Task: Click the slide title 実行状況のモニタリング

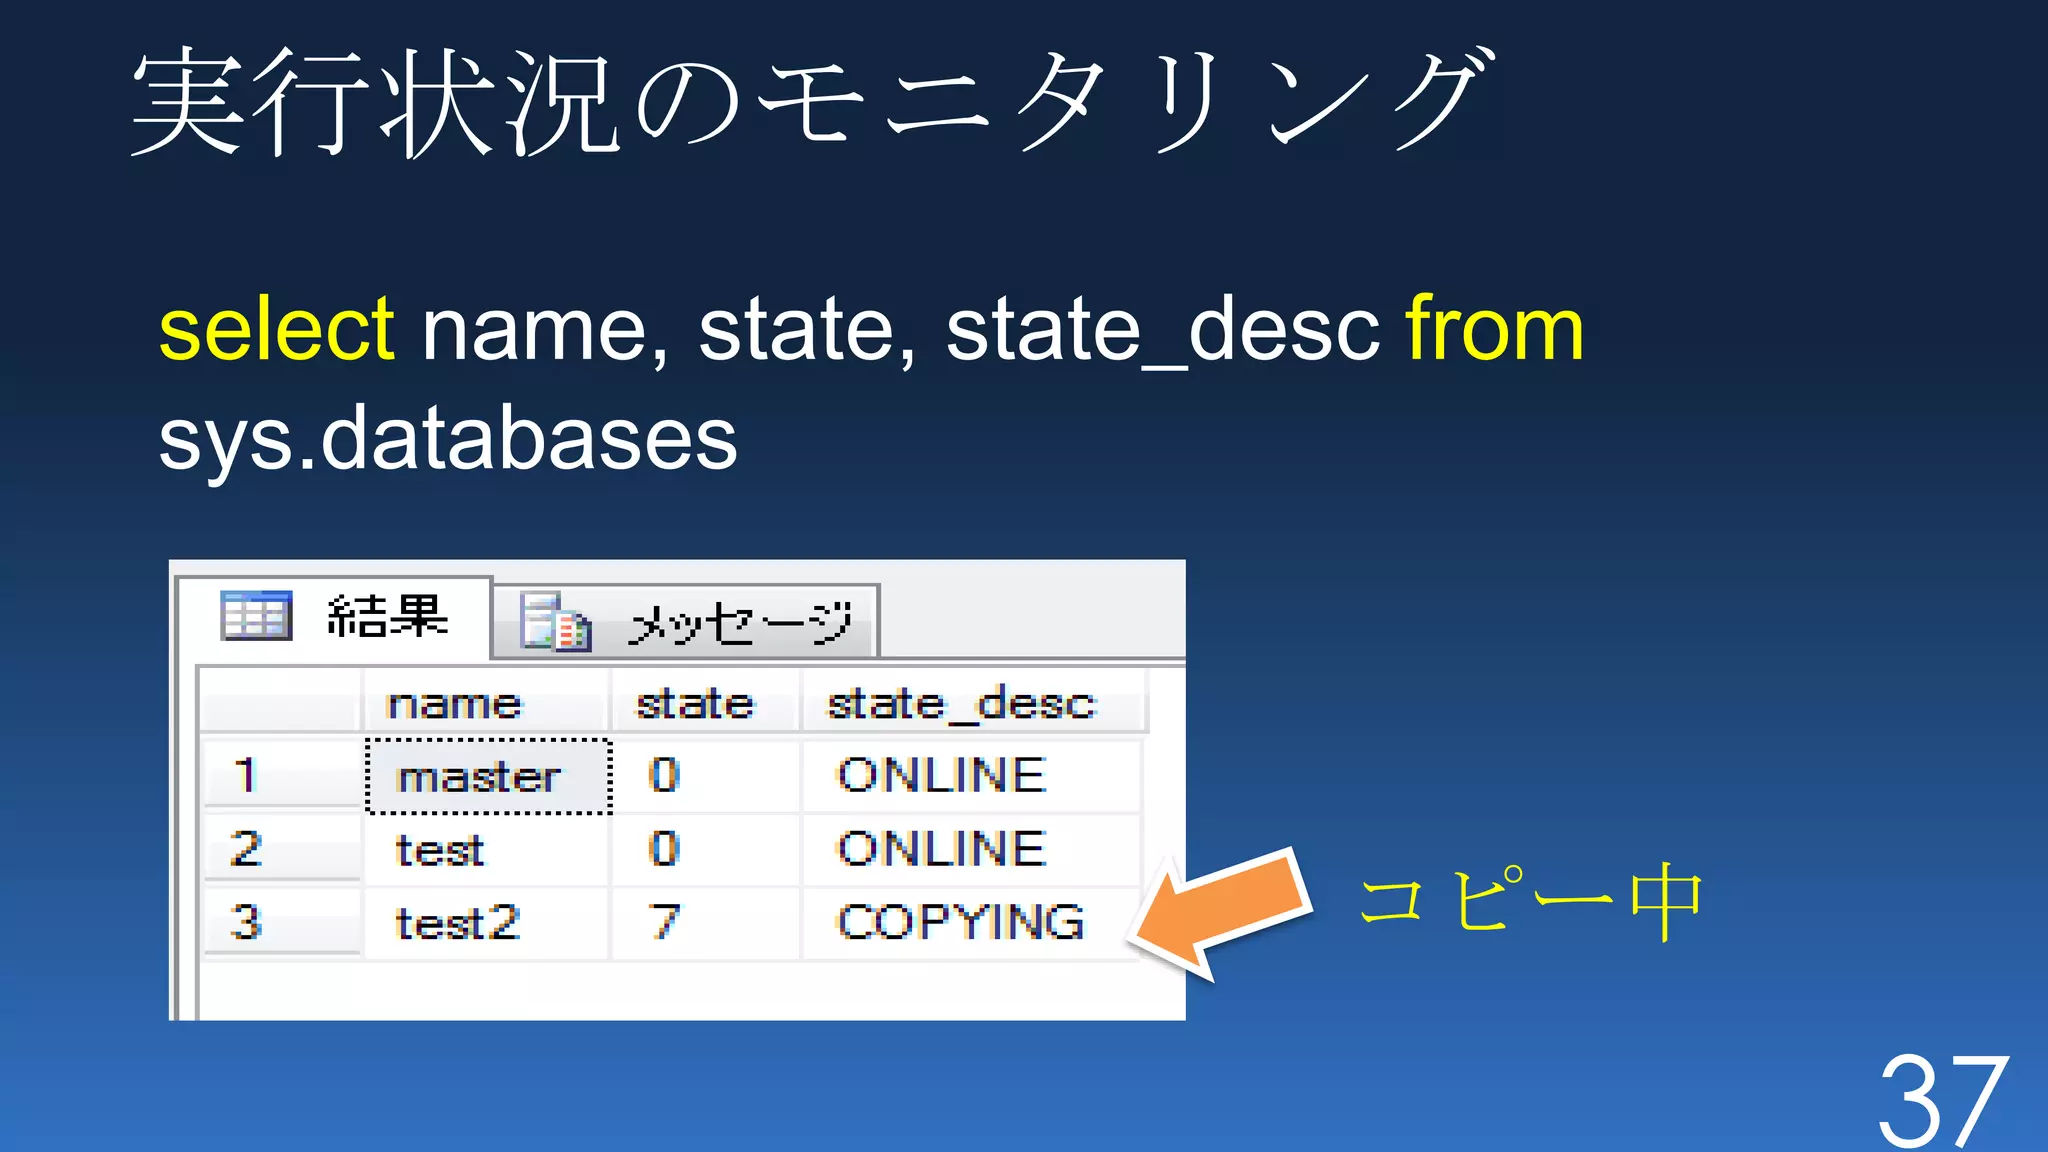Action: (812, 102)
